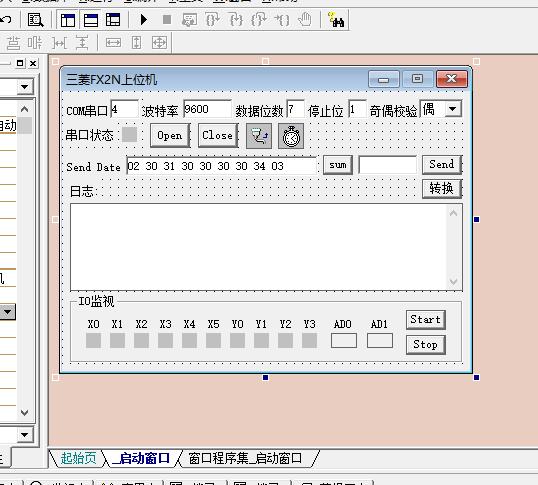
Task: Click the same height sizing icon
Action: [137, 43]
